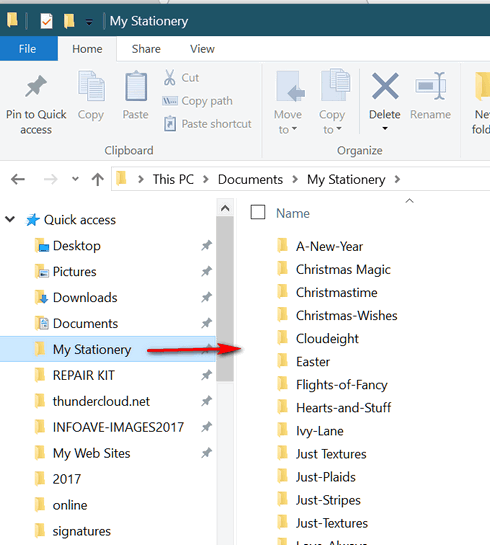Select the Flights-of-Fancy folder
The image size is (490, 545).
(342, 385)
